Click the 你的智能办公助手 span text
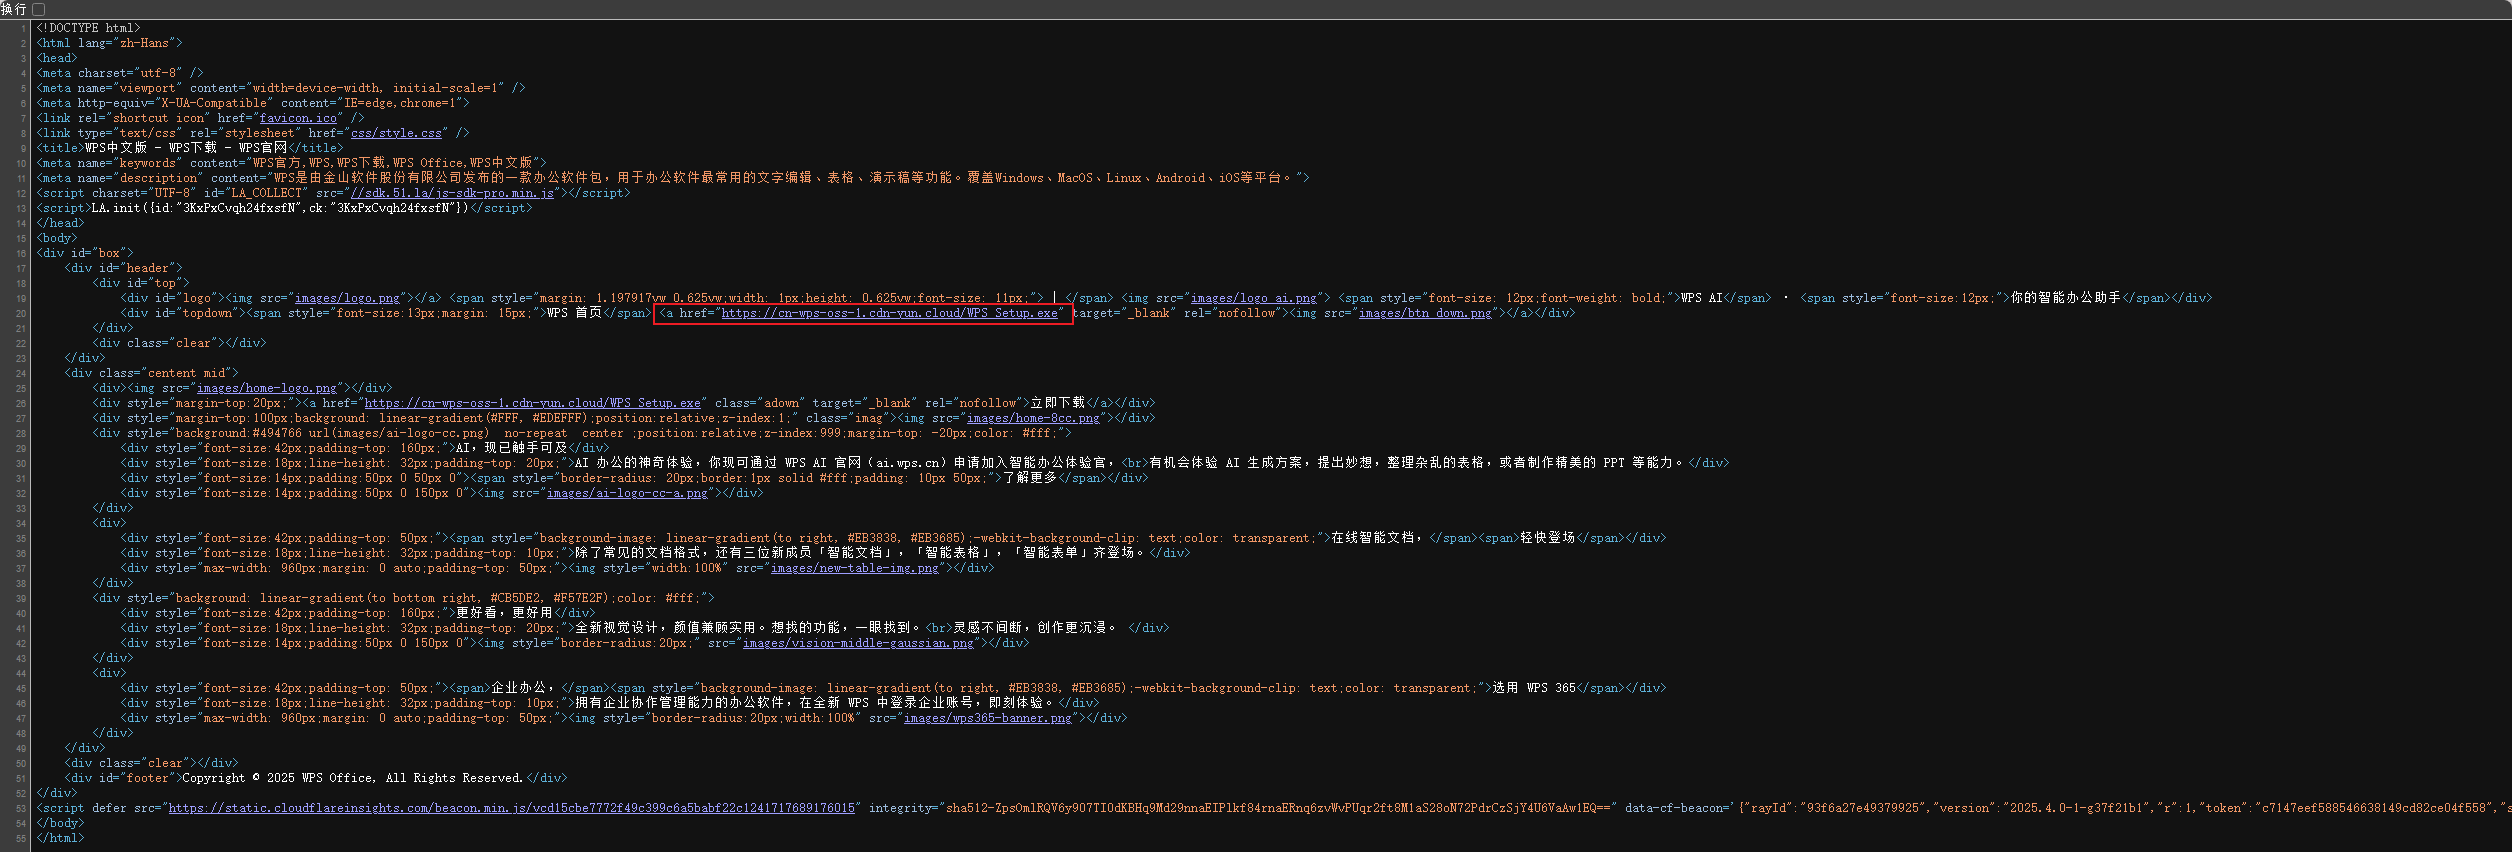 tap(2066, 298)
